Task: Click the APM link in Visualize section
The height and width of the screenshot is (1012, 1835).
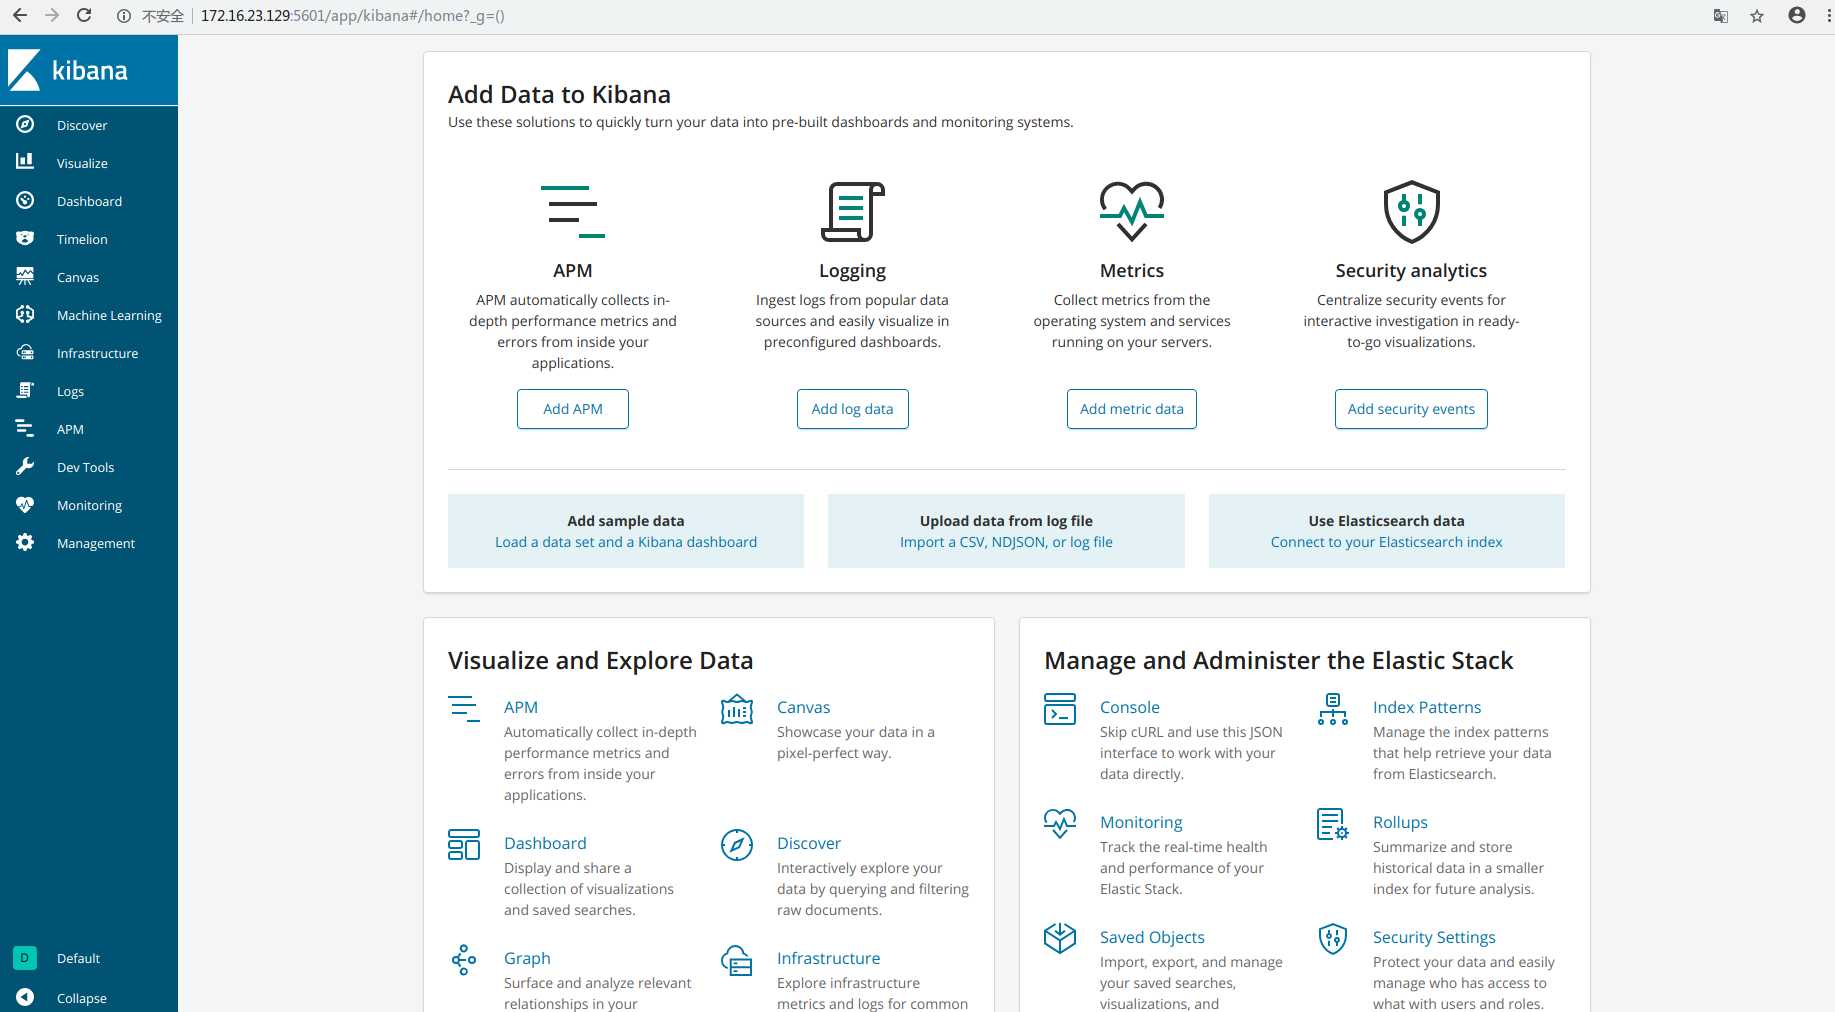Action: (x=521, y=707)
